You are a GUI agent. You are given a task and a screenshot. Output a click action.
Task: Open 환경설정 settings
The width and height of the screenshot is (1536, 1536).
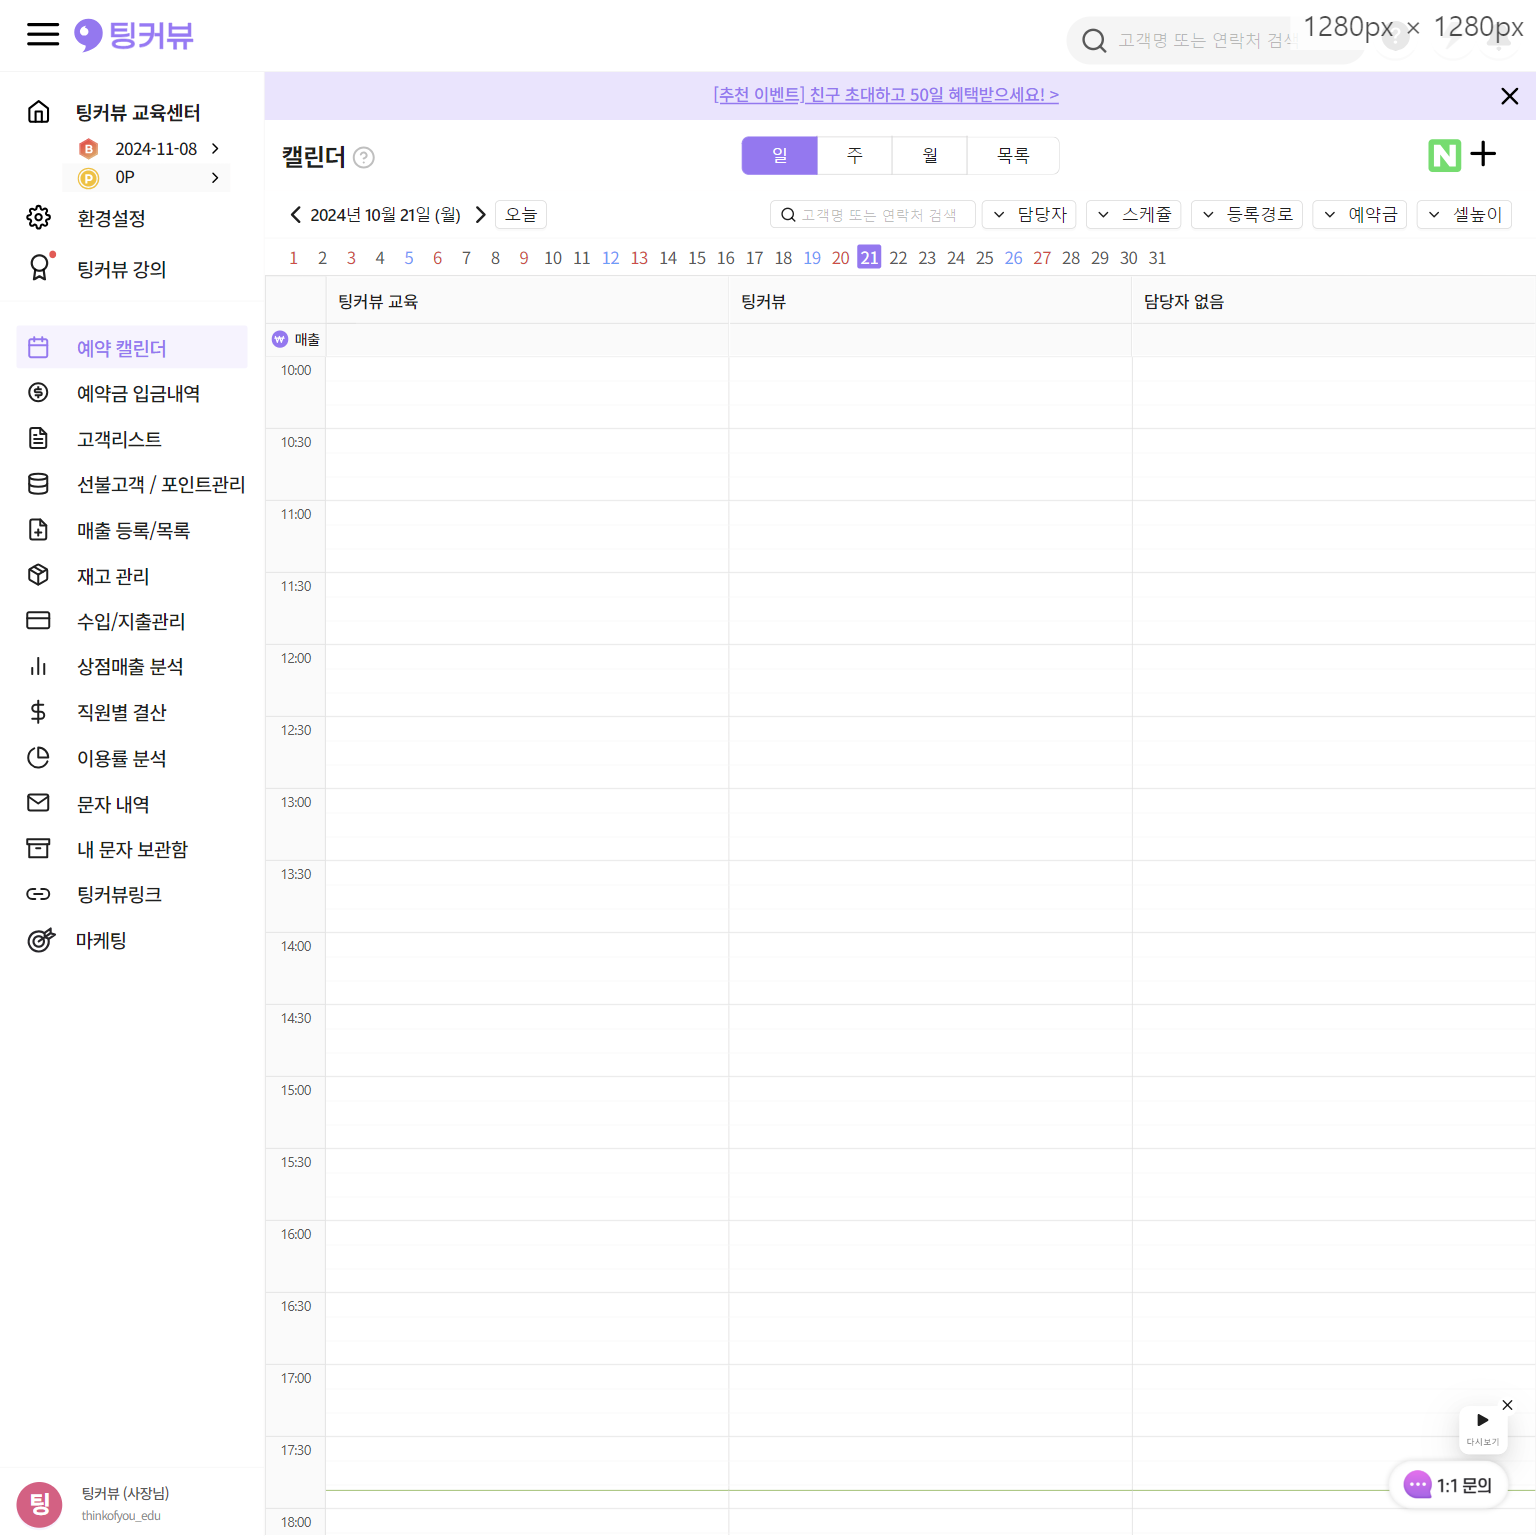(112, 218)
